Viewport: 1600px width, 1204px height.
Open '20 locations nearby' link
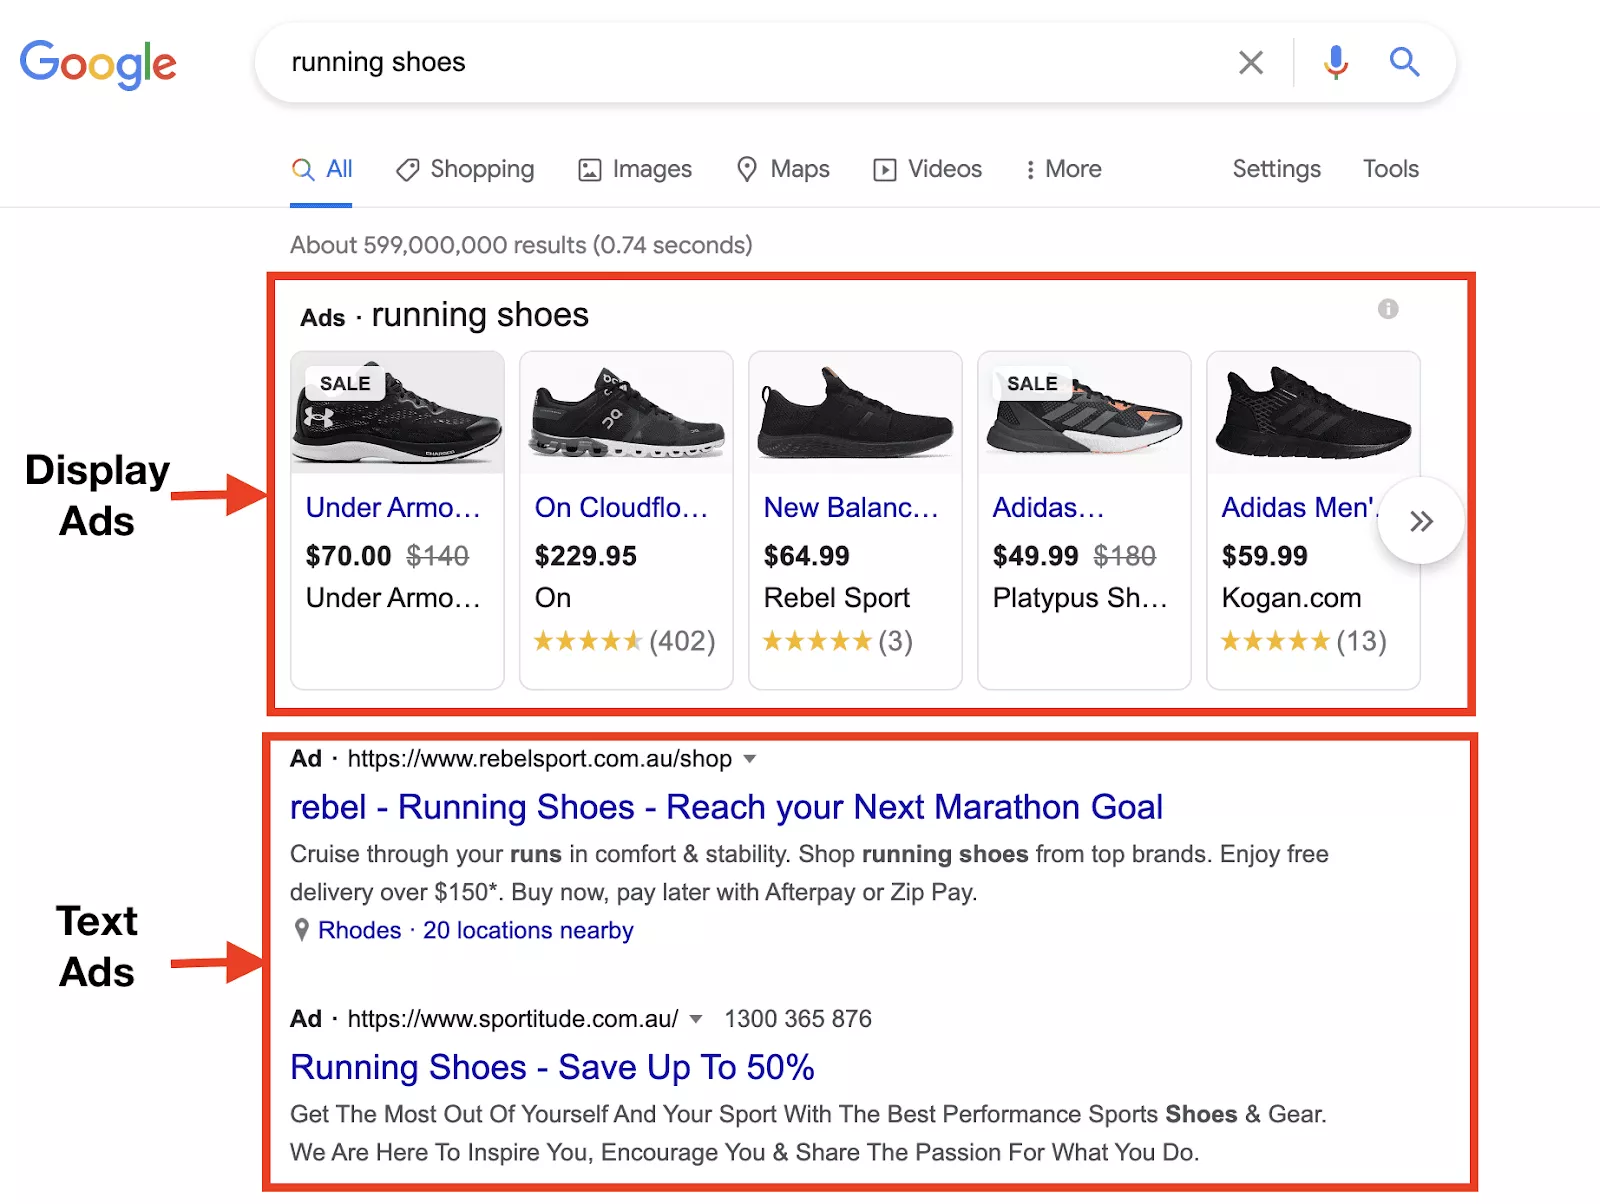[528, 930]
